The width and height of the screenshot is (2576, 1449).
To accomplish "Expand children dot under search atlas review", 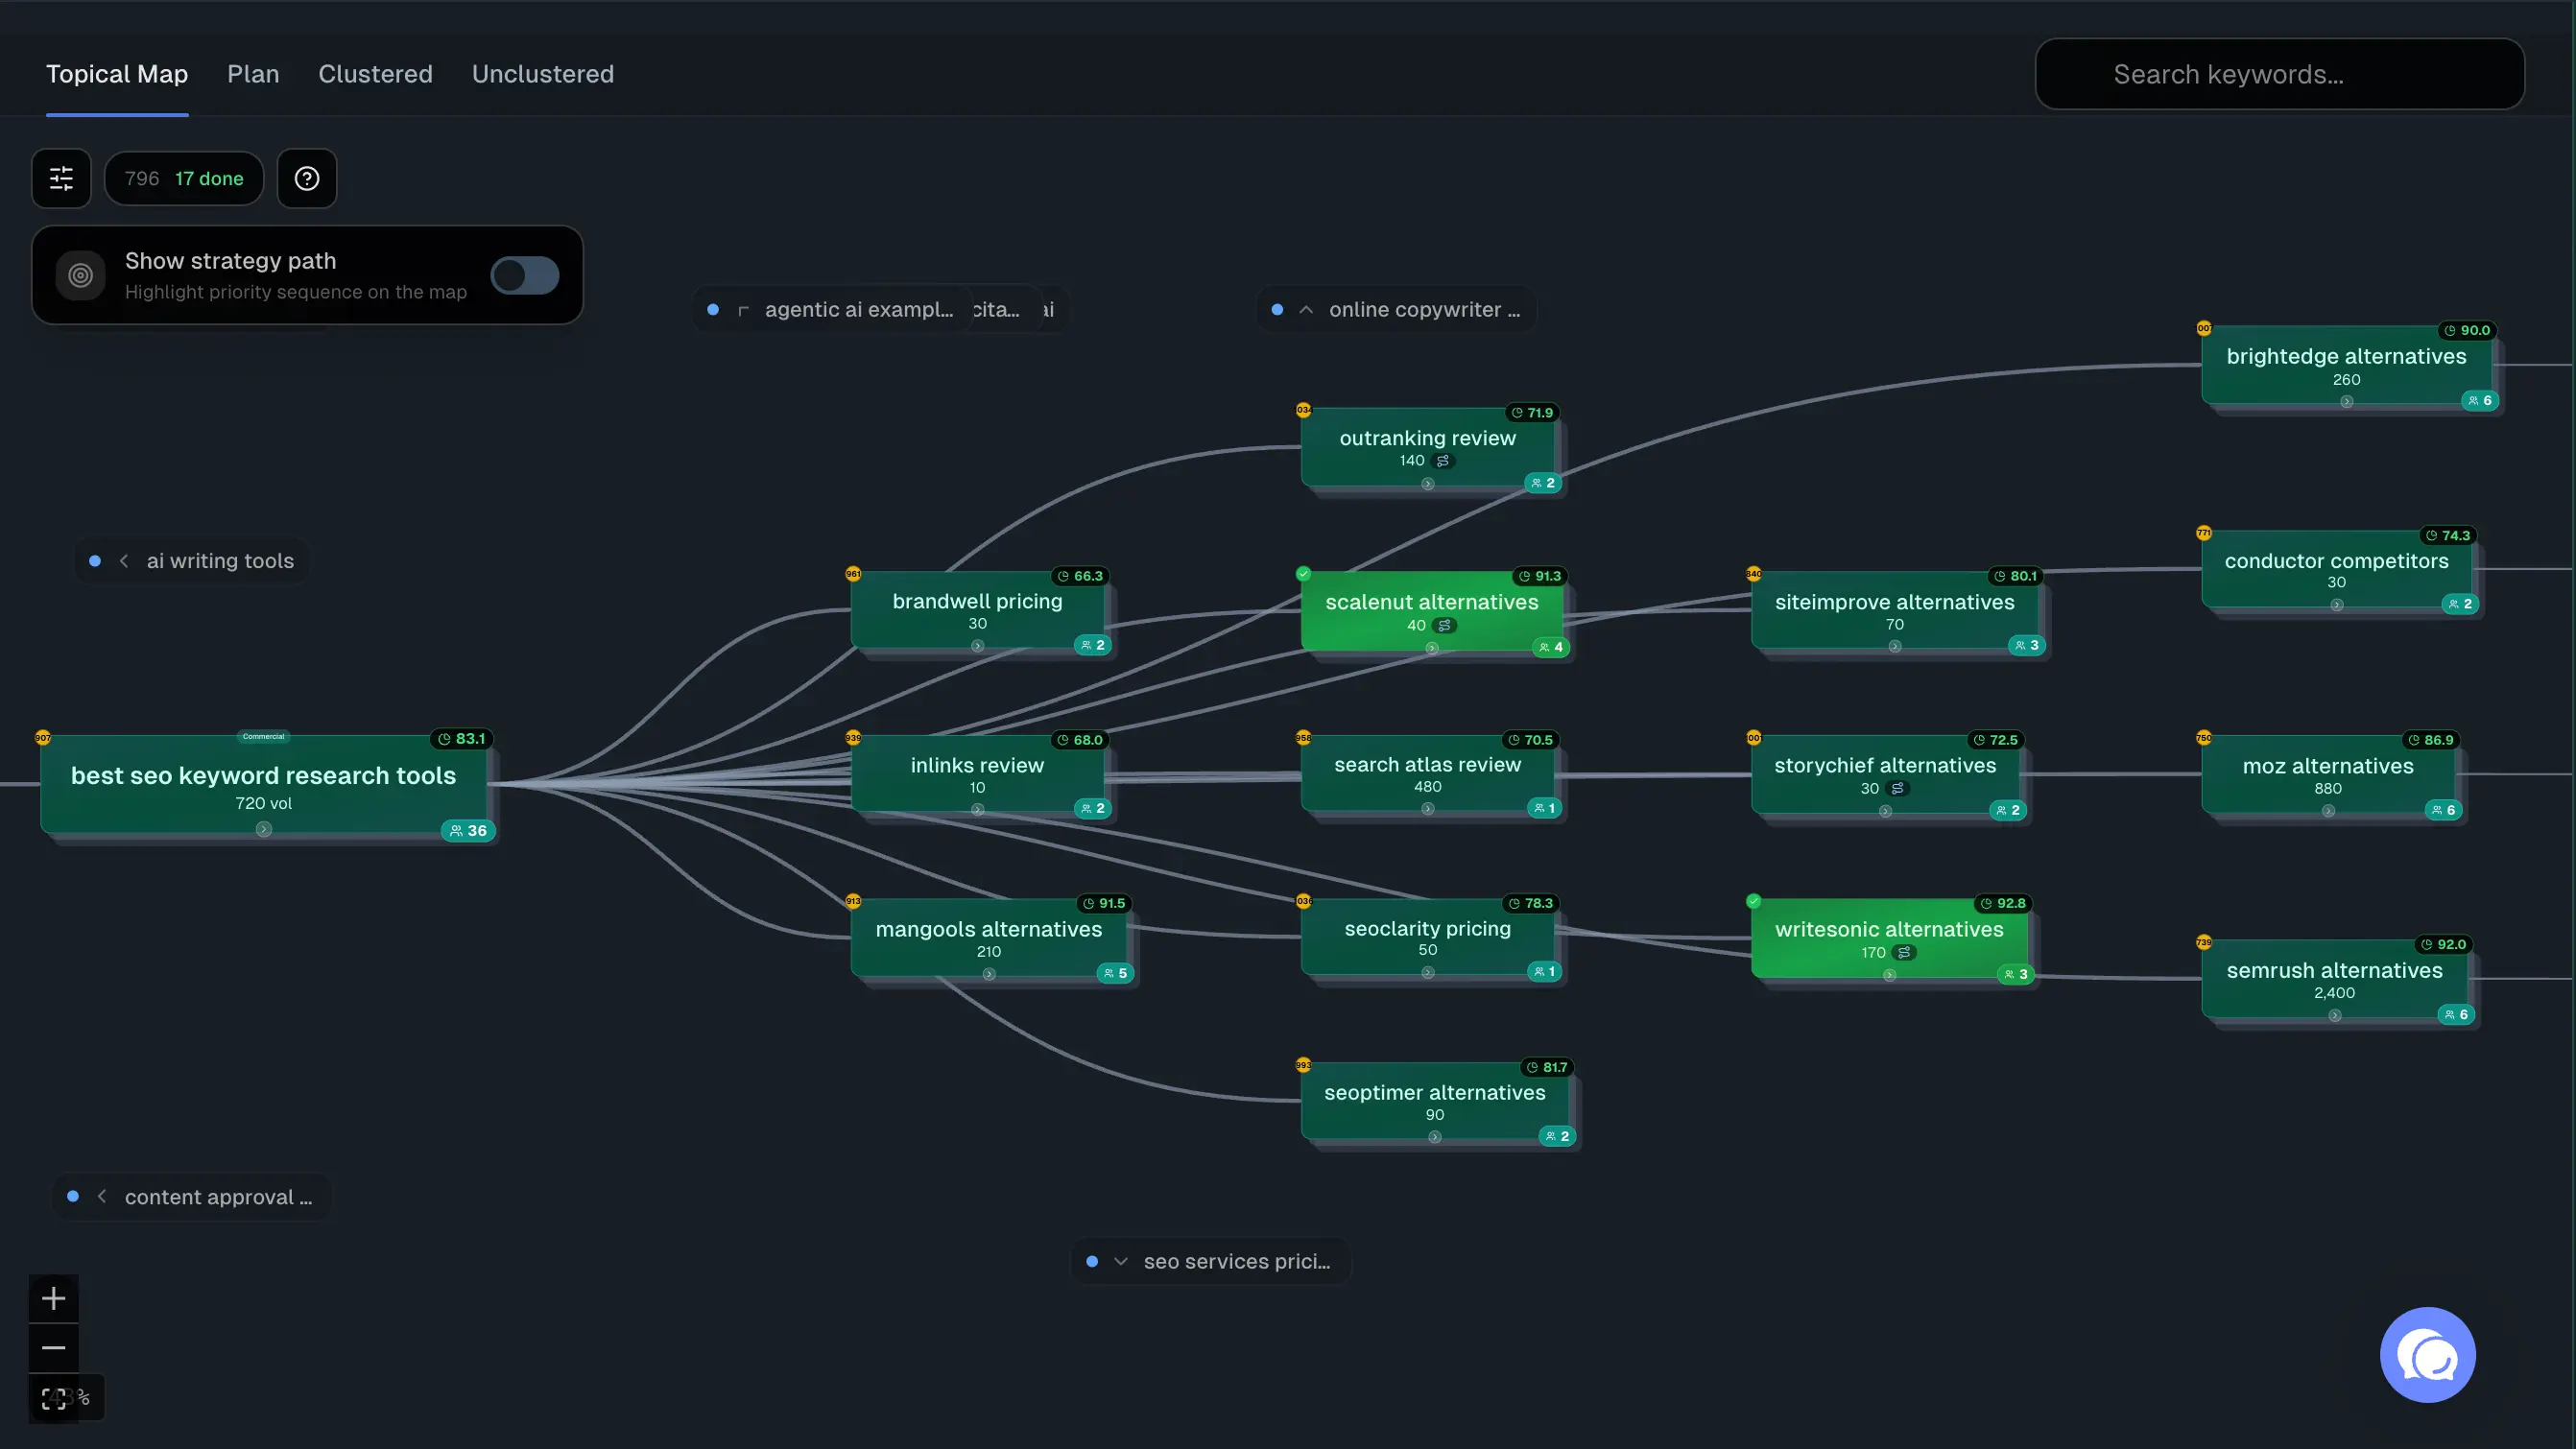I will point(1428,809).
